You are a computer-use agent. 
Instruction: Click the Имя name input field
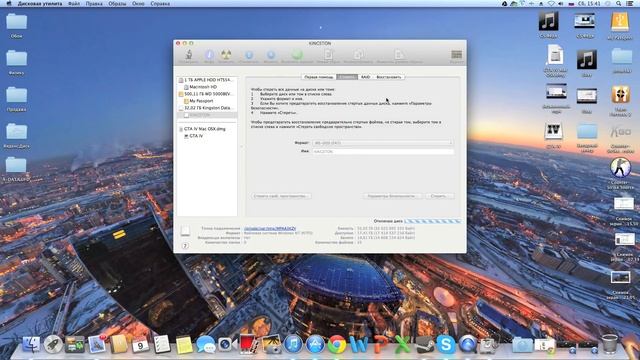[383, 151]
